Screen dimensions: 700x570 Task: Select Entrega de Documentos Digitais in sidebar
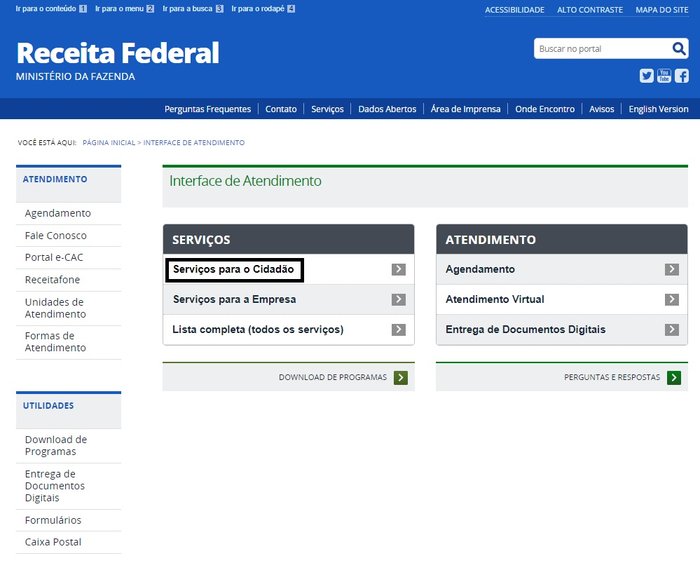(x=55, y=486)
